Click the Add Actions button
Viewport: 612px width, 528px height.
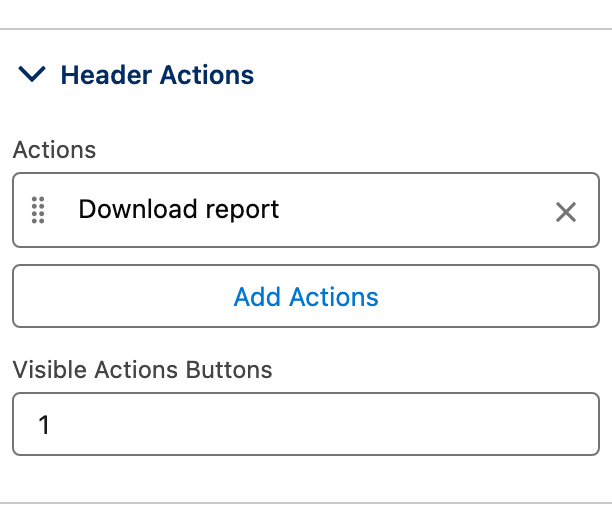click(306, 296)
